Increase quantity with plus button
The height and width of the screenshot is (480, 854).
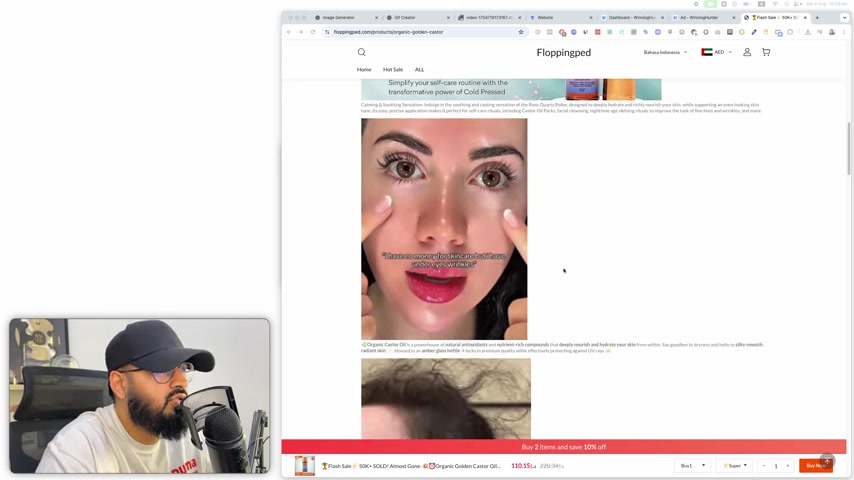[x=788, y=466]
